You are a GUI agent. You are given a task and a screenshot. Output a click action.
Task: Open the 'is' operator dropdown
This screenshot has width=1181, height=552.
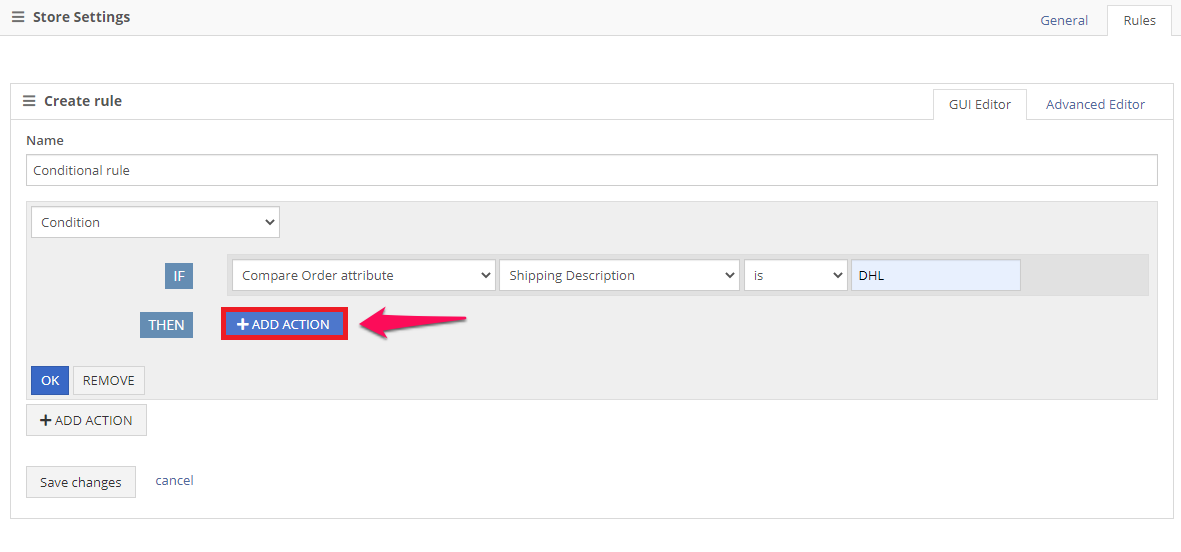pyautogui.click(x=796, y=276)
